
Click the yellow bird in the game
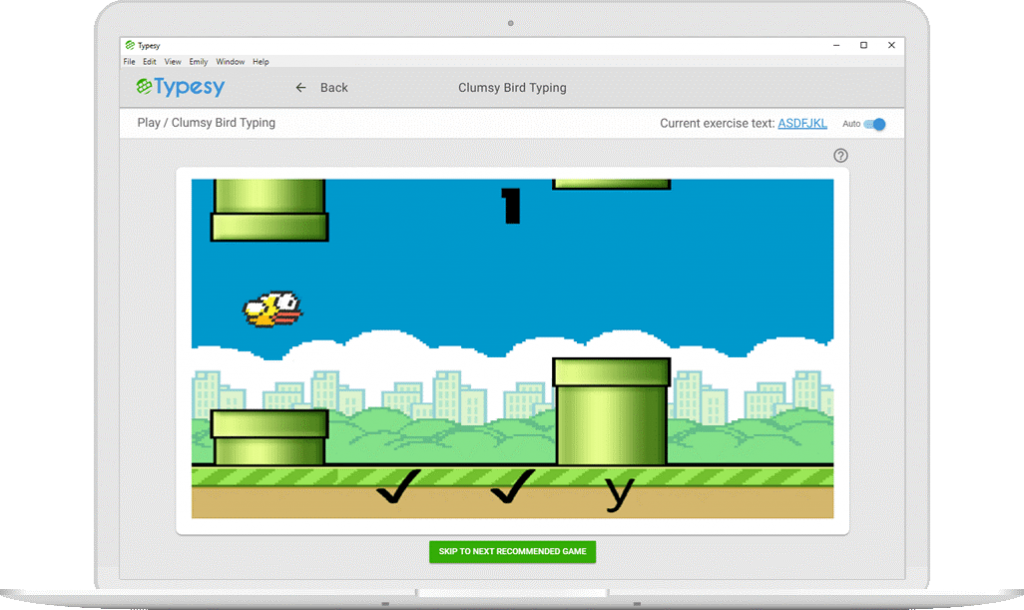pyautogui.click(x=272, y=309)
